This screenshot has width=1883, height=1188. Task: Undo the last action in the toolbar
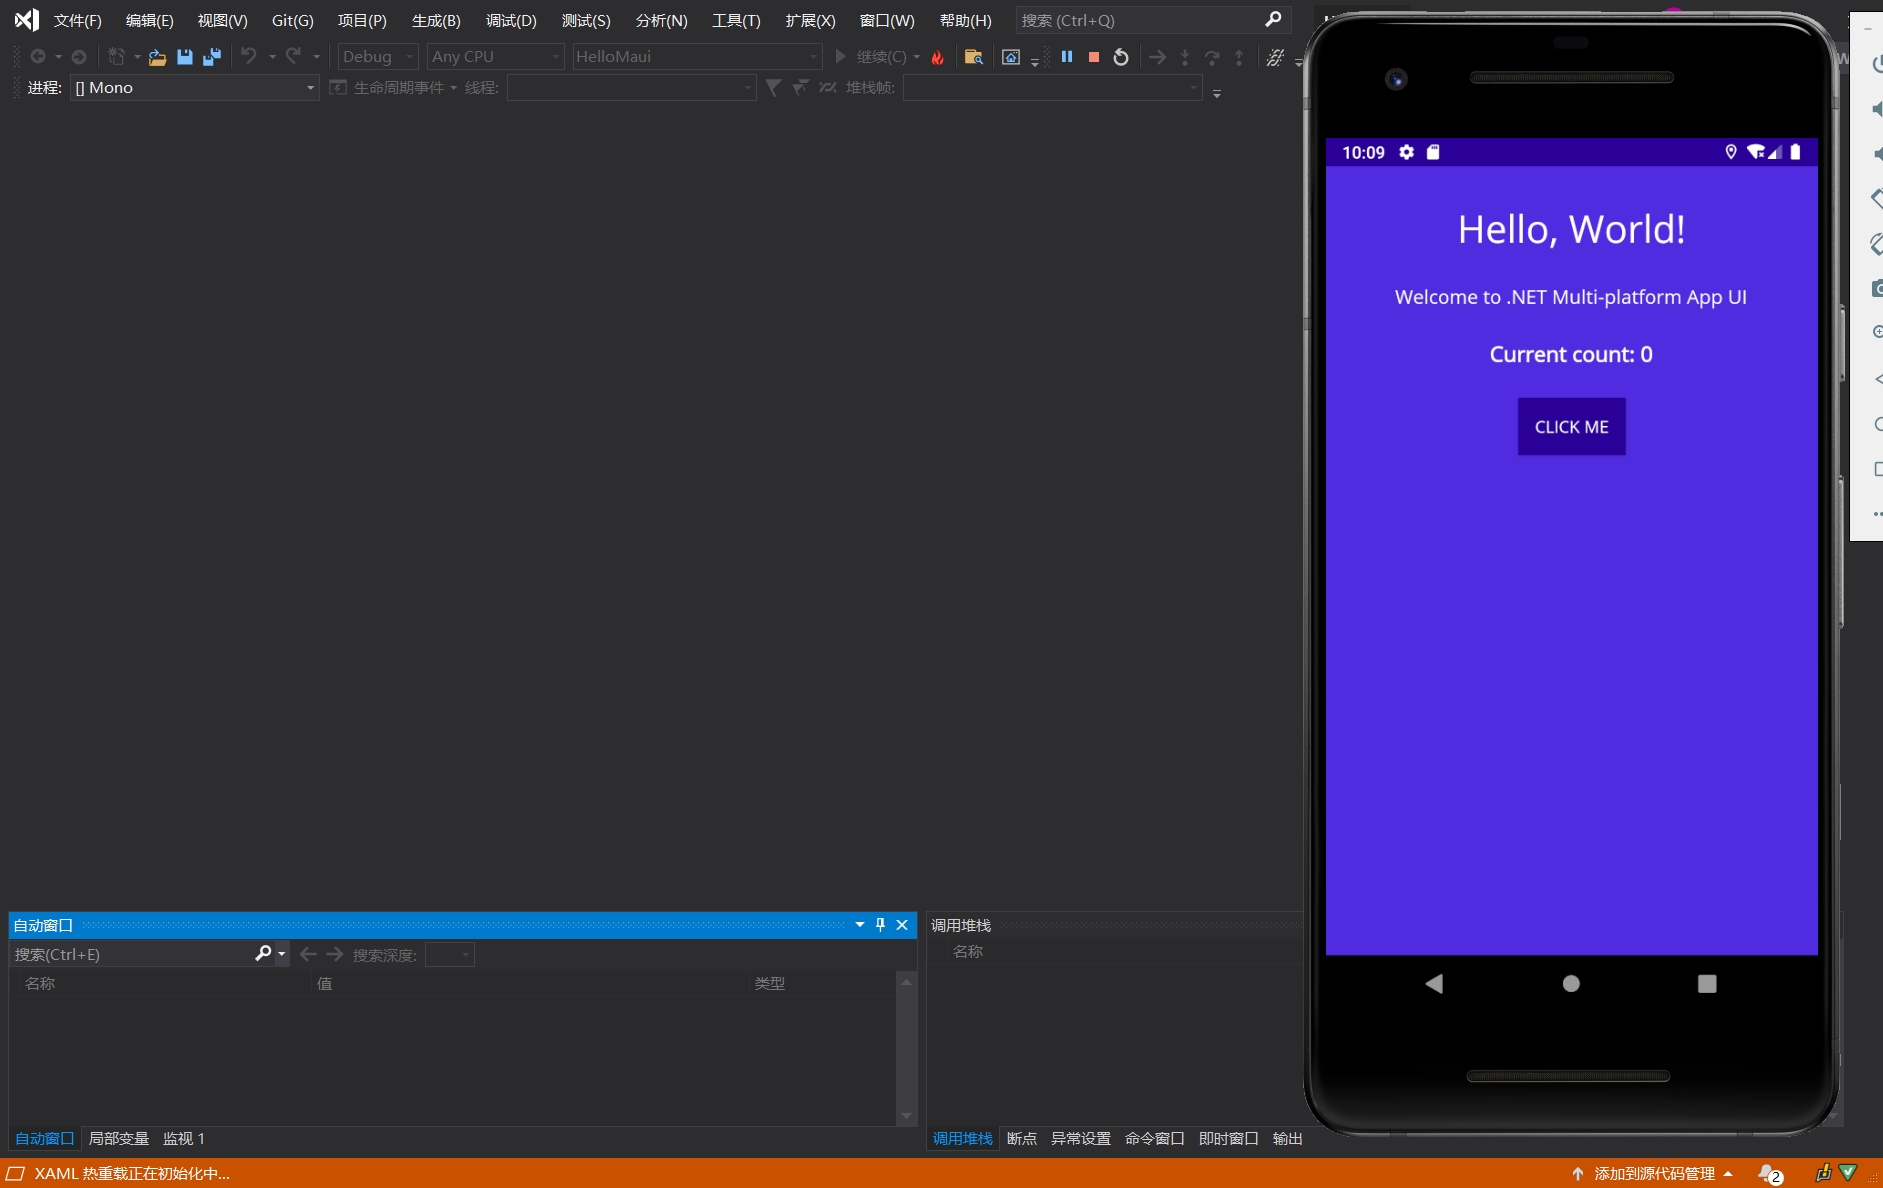[249, 56]
